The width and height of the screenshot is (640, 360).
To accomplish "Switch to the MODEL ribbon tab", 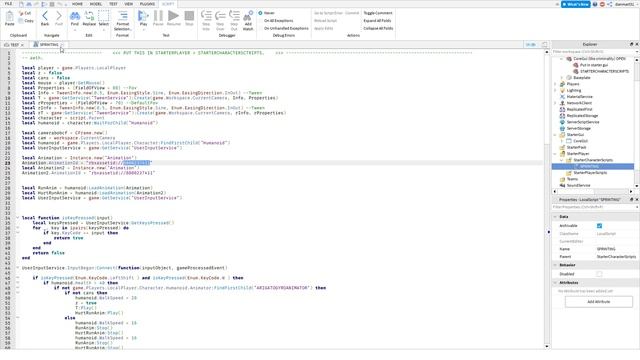I will pos(96,4).
